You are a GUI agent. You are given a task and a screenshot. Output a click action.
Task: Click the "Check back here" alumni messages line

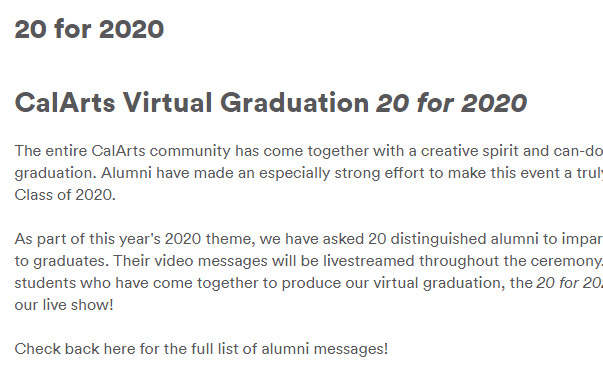[x=201, y=349]
